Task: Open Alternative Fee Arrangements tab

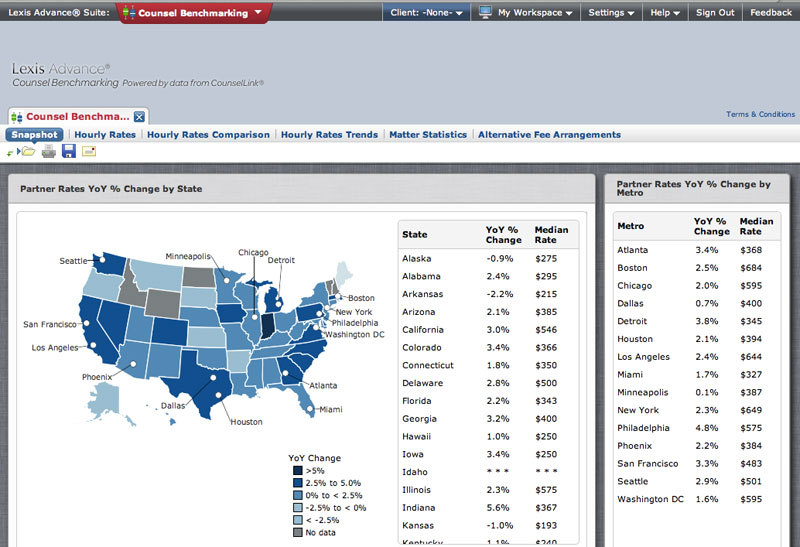Action: coord(549,135)
